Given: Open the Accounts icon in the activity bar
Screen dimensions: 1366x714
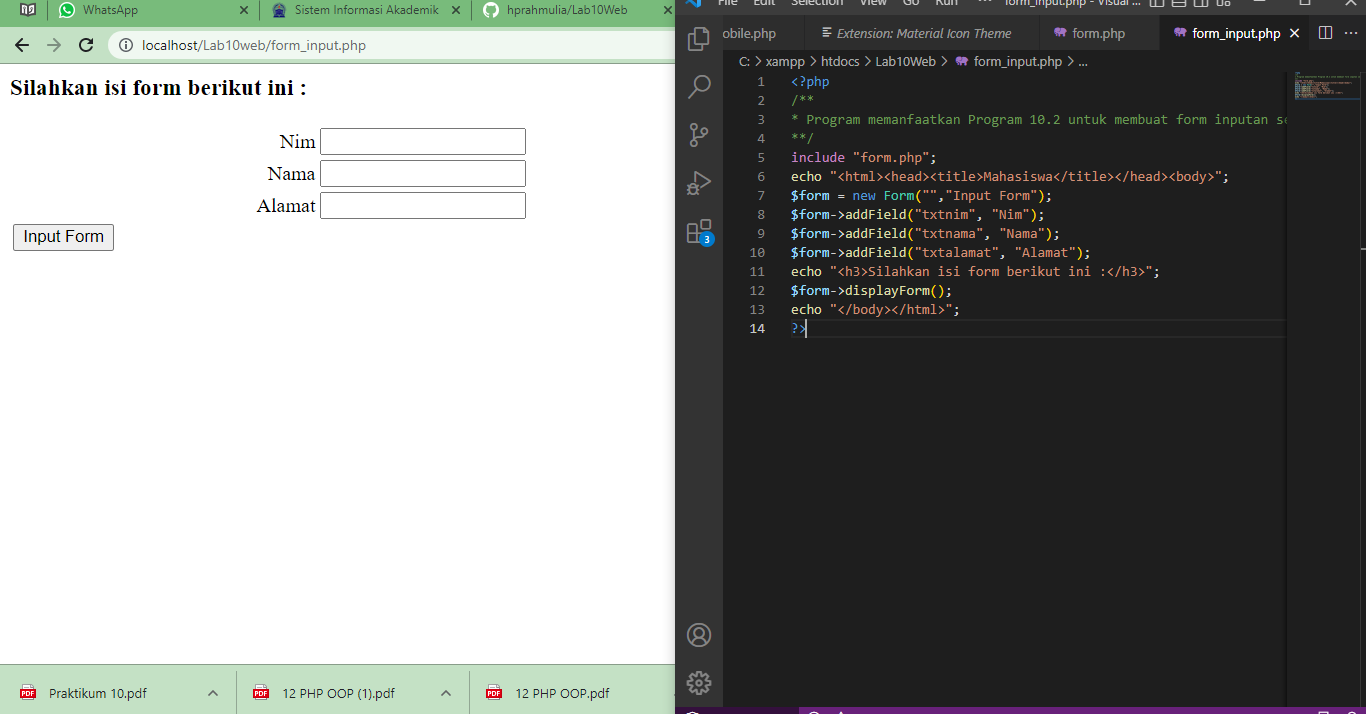Looking at the screenshot, I should tap(699, 635).
